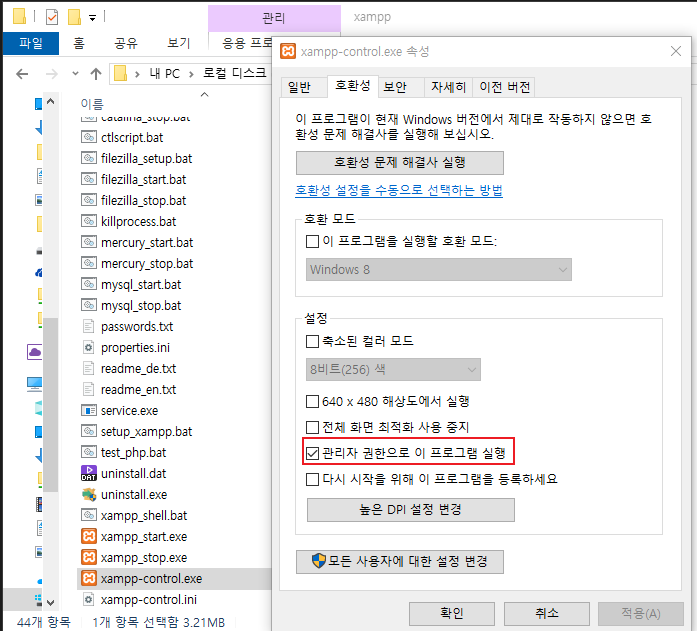
Task: Open the 8비트(256) 색 color dropdown
Action: coord(393,370)
